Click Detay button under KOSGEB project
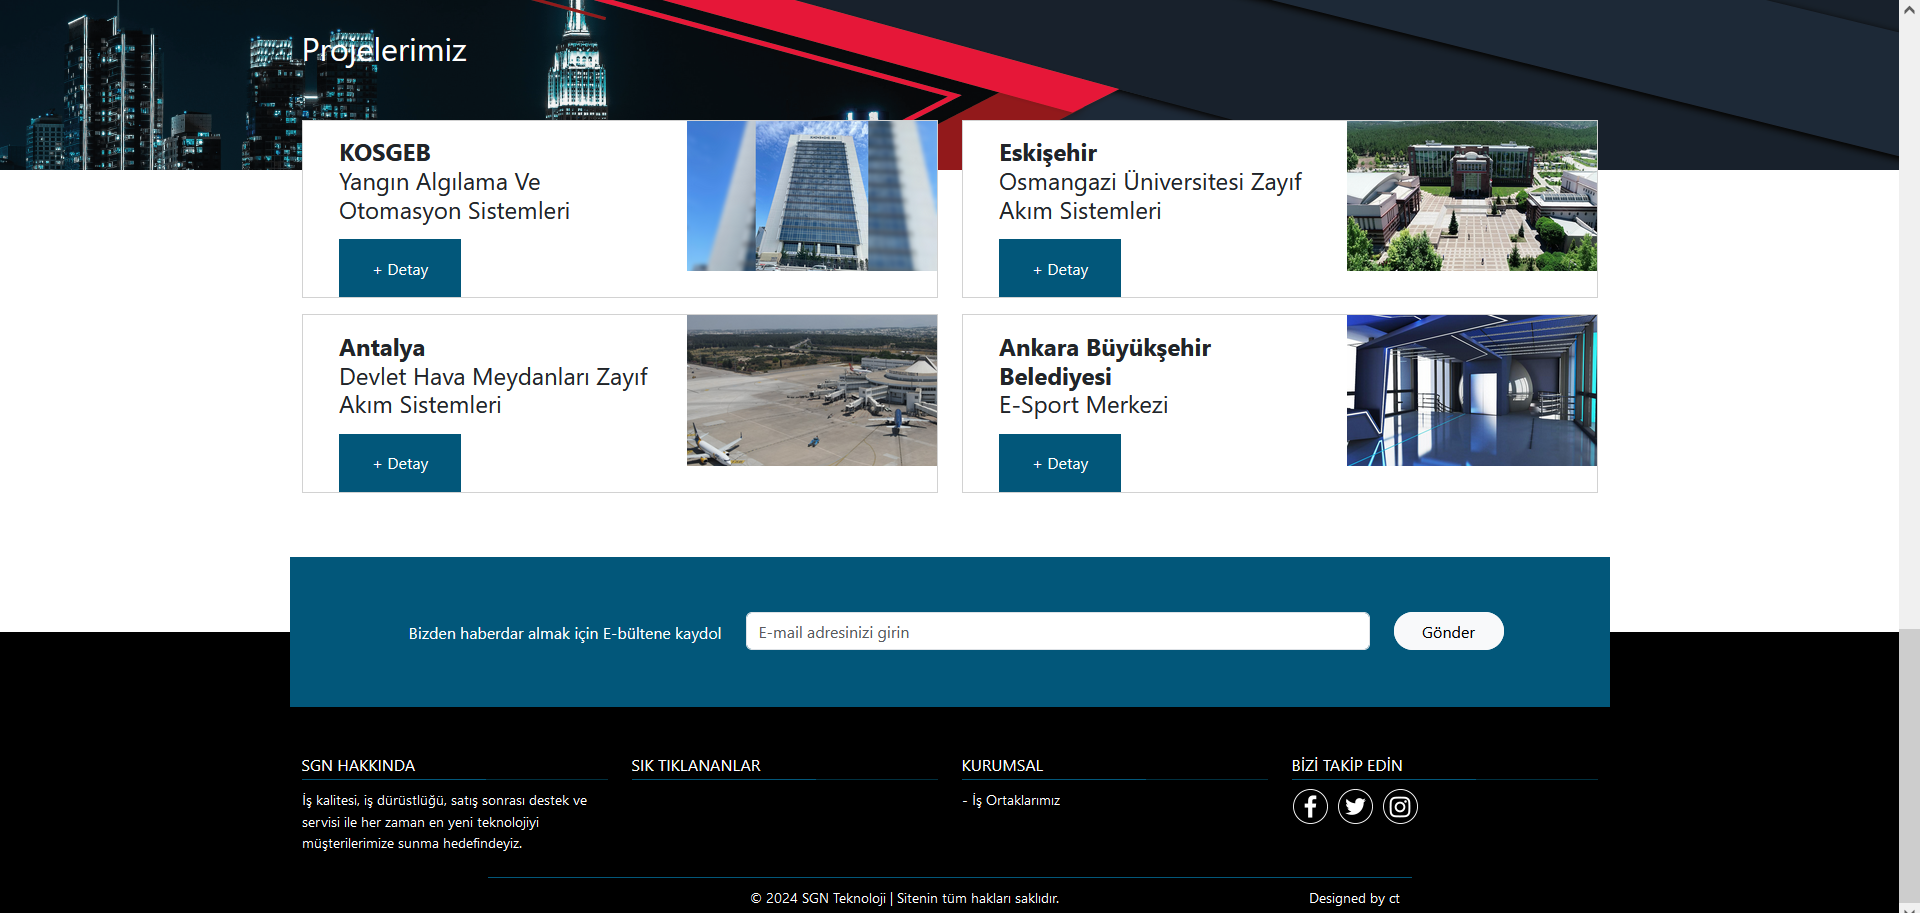The width and height of the screenshot is (1920, 913). pos(400,269)
